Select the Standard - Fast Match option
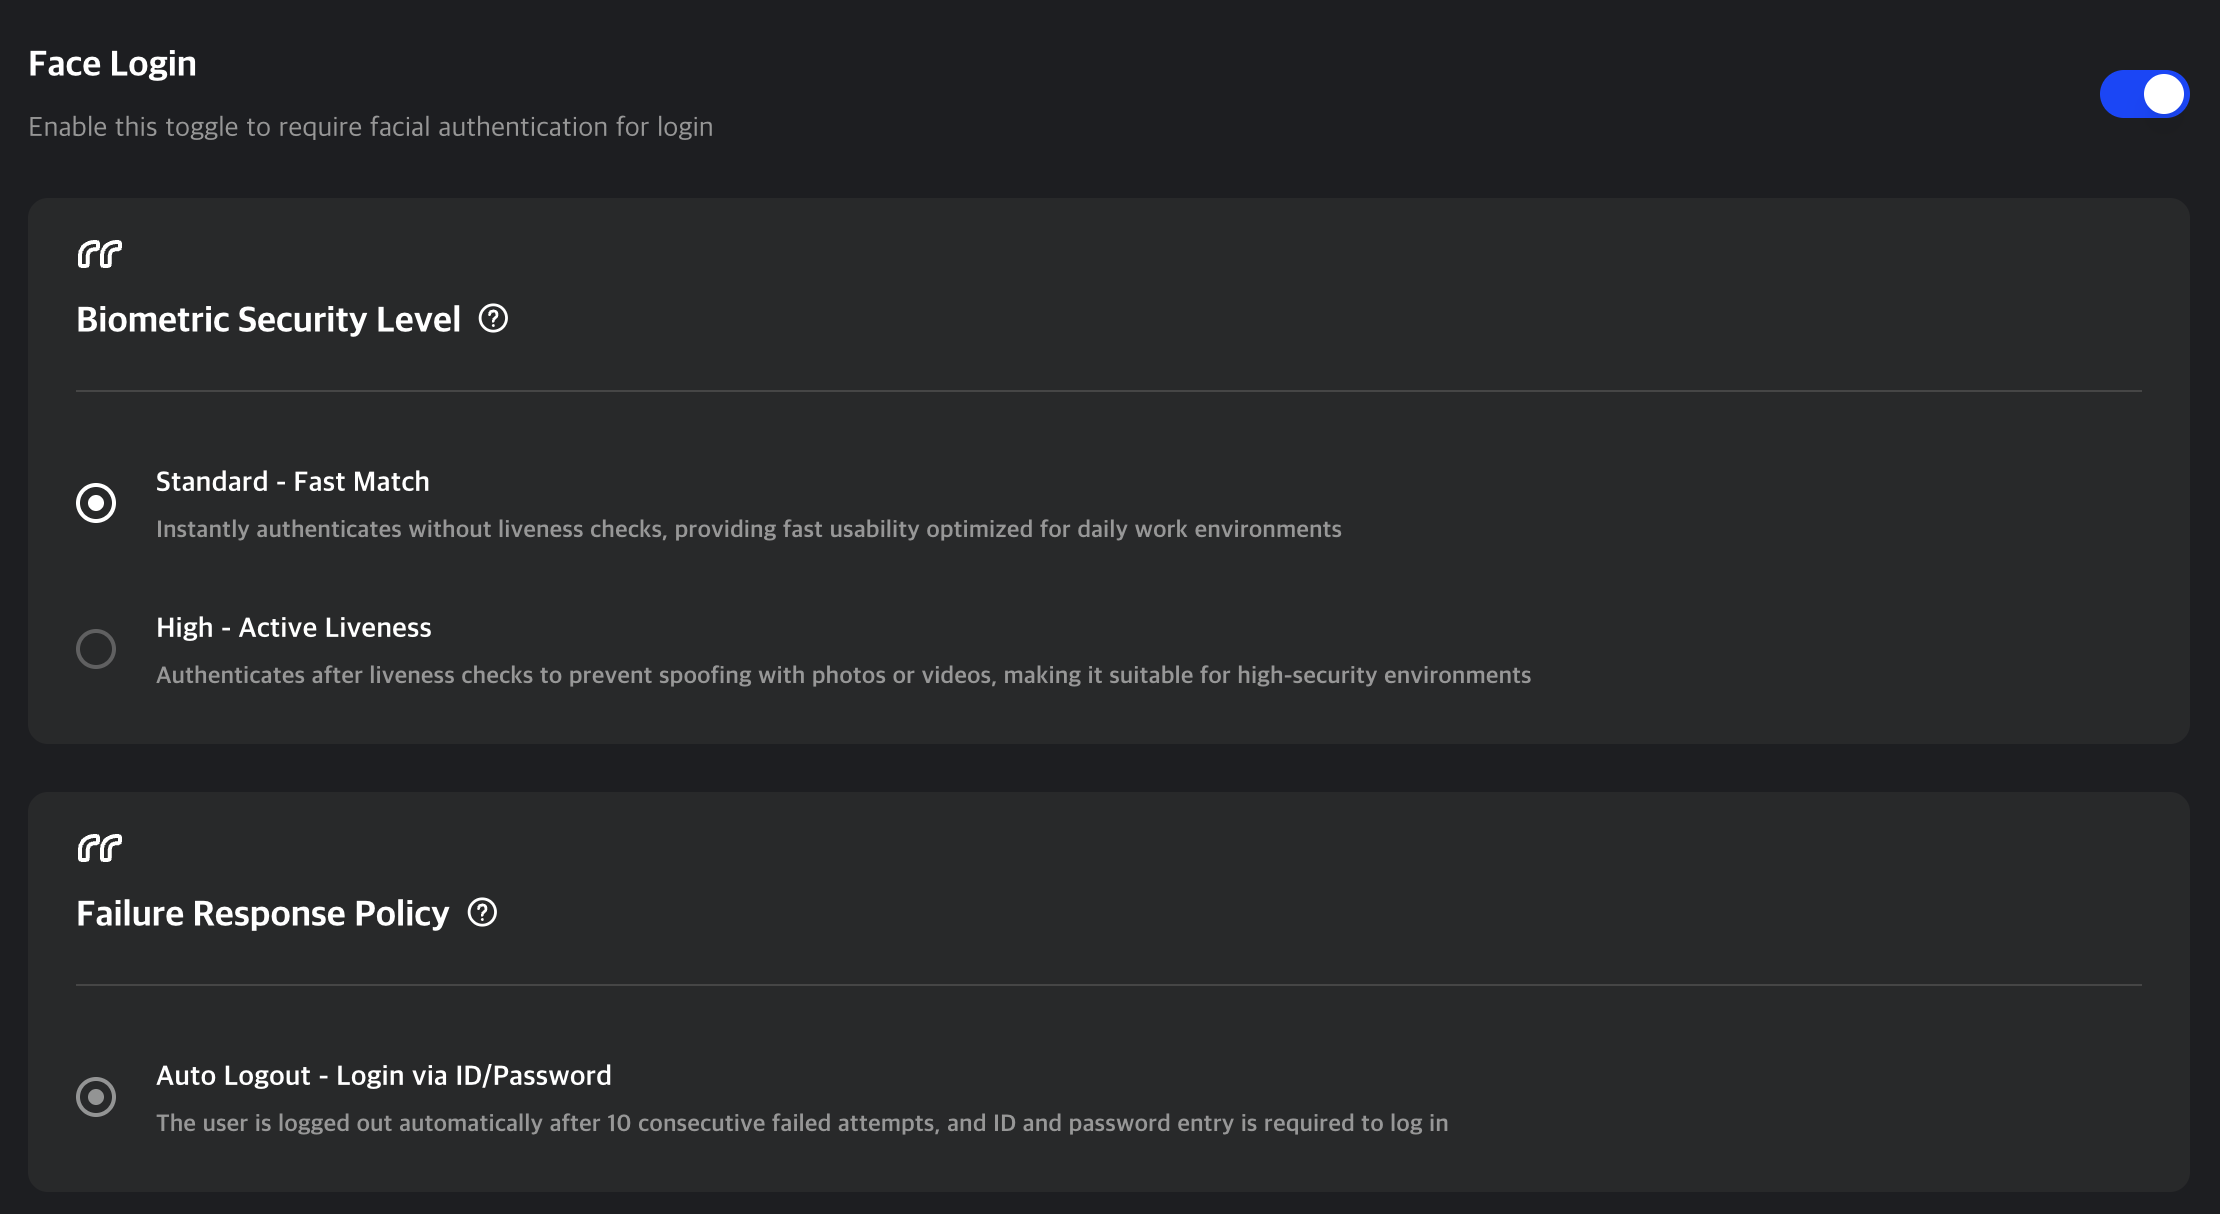 coord(96,503)
